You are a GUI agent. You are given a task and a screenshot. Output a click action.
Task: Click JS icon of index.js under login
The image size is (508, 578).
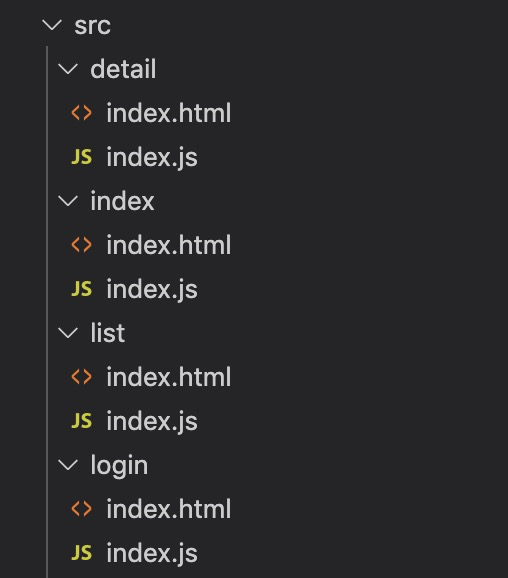[x=81, y=553]
